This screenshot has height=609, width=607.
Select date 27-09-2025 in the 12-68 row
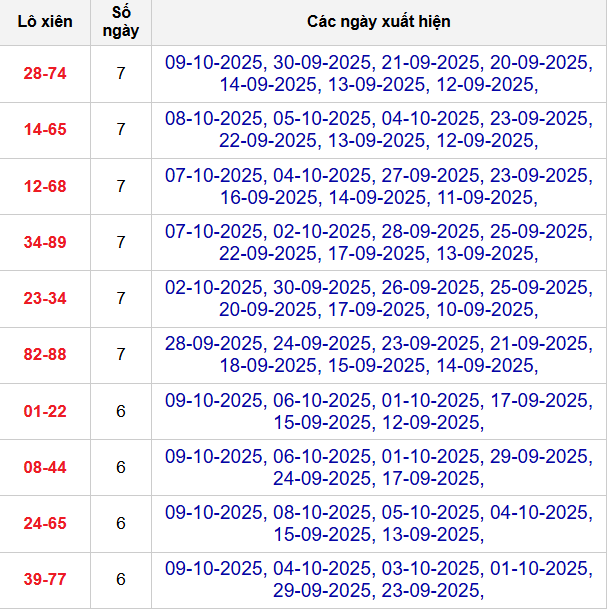(x=430, y=175)
